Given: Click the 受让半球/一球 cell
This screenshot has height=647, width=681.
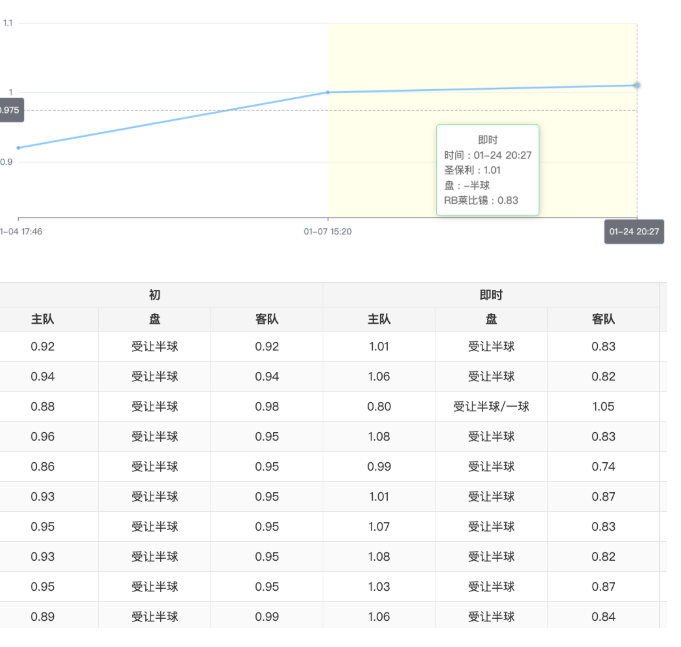Looking at the screenshot, I should (491, 407).
